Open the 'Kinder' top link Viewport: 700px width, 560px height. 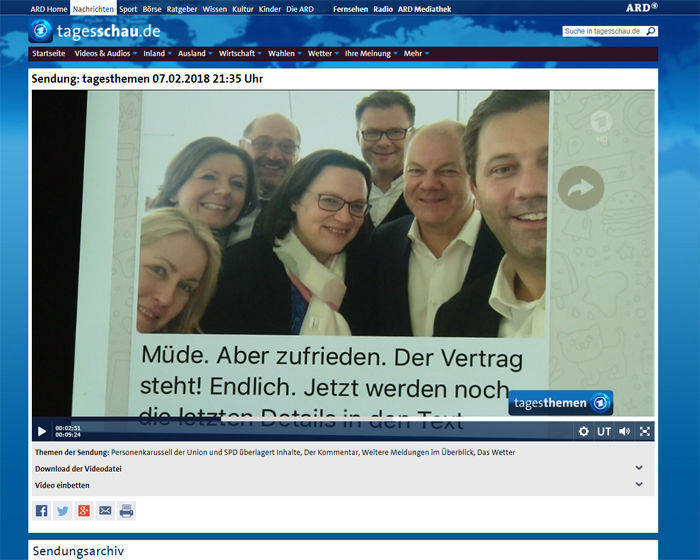point(270,9)
